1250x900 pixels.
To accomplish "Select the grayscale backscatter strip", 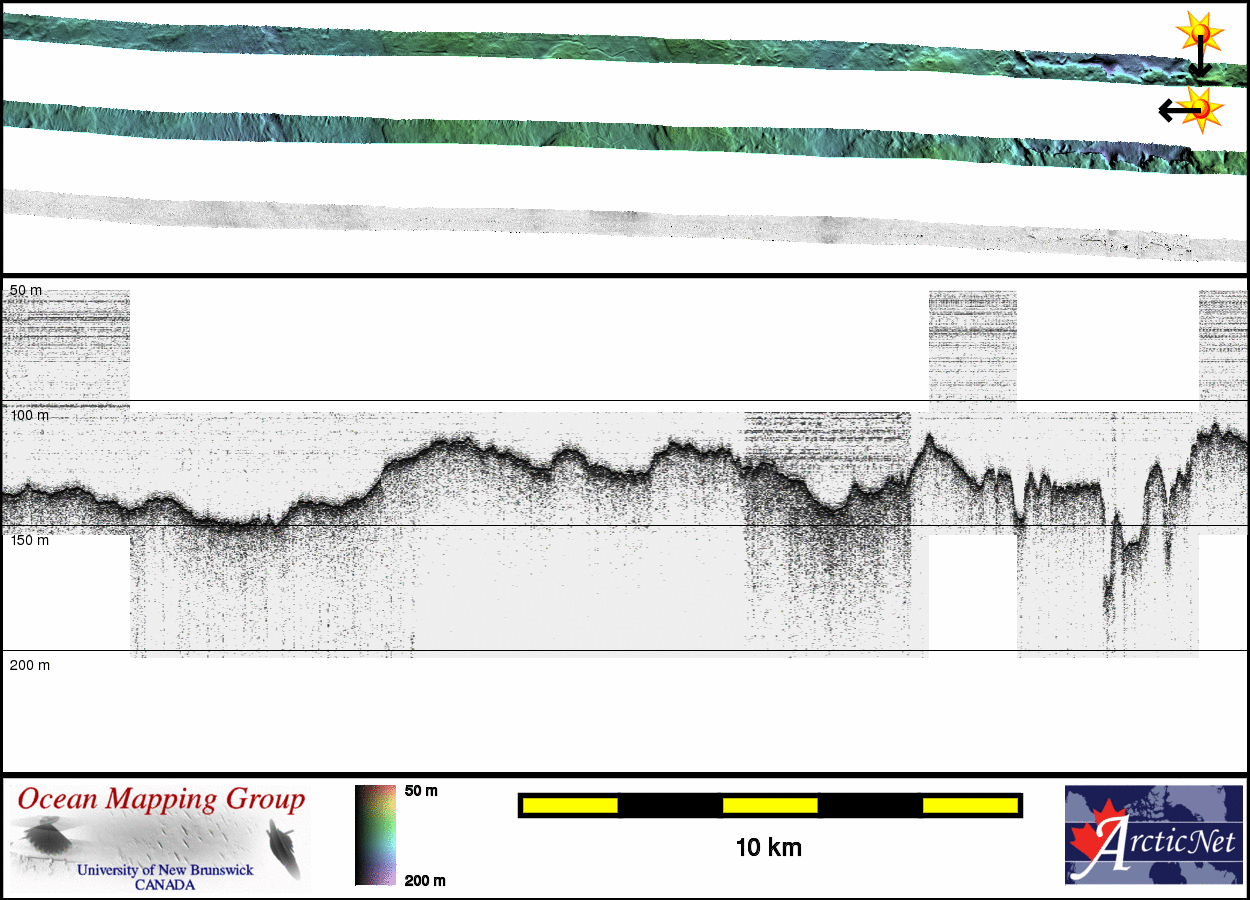I will coord(600,220).
